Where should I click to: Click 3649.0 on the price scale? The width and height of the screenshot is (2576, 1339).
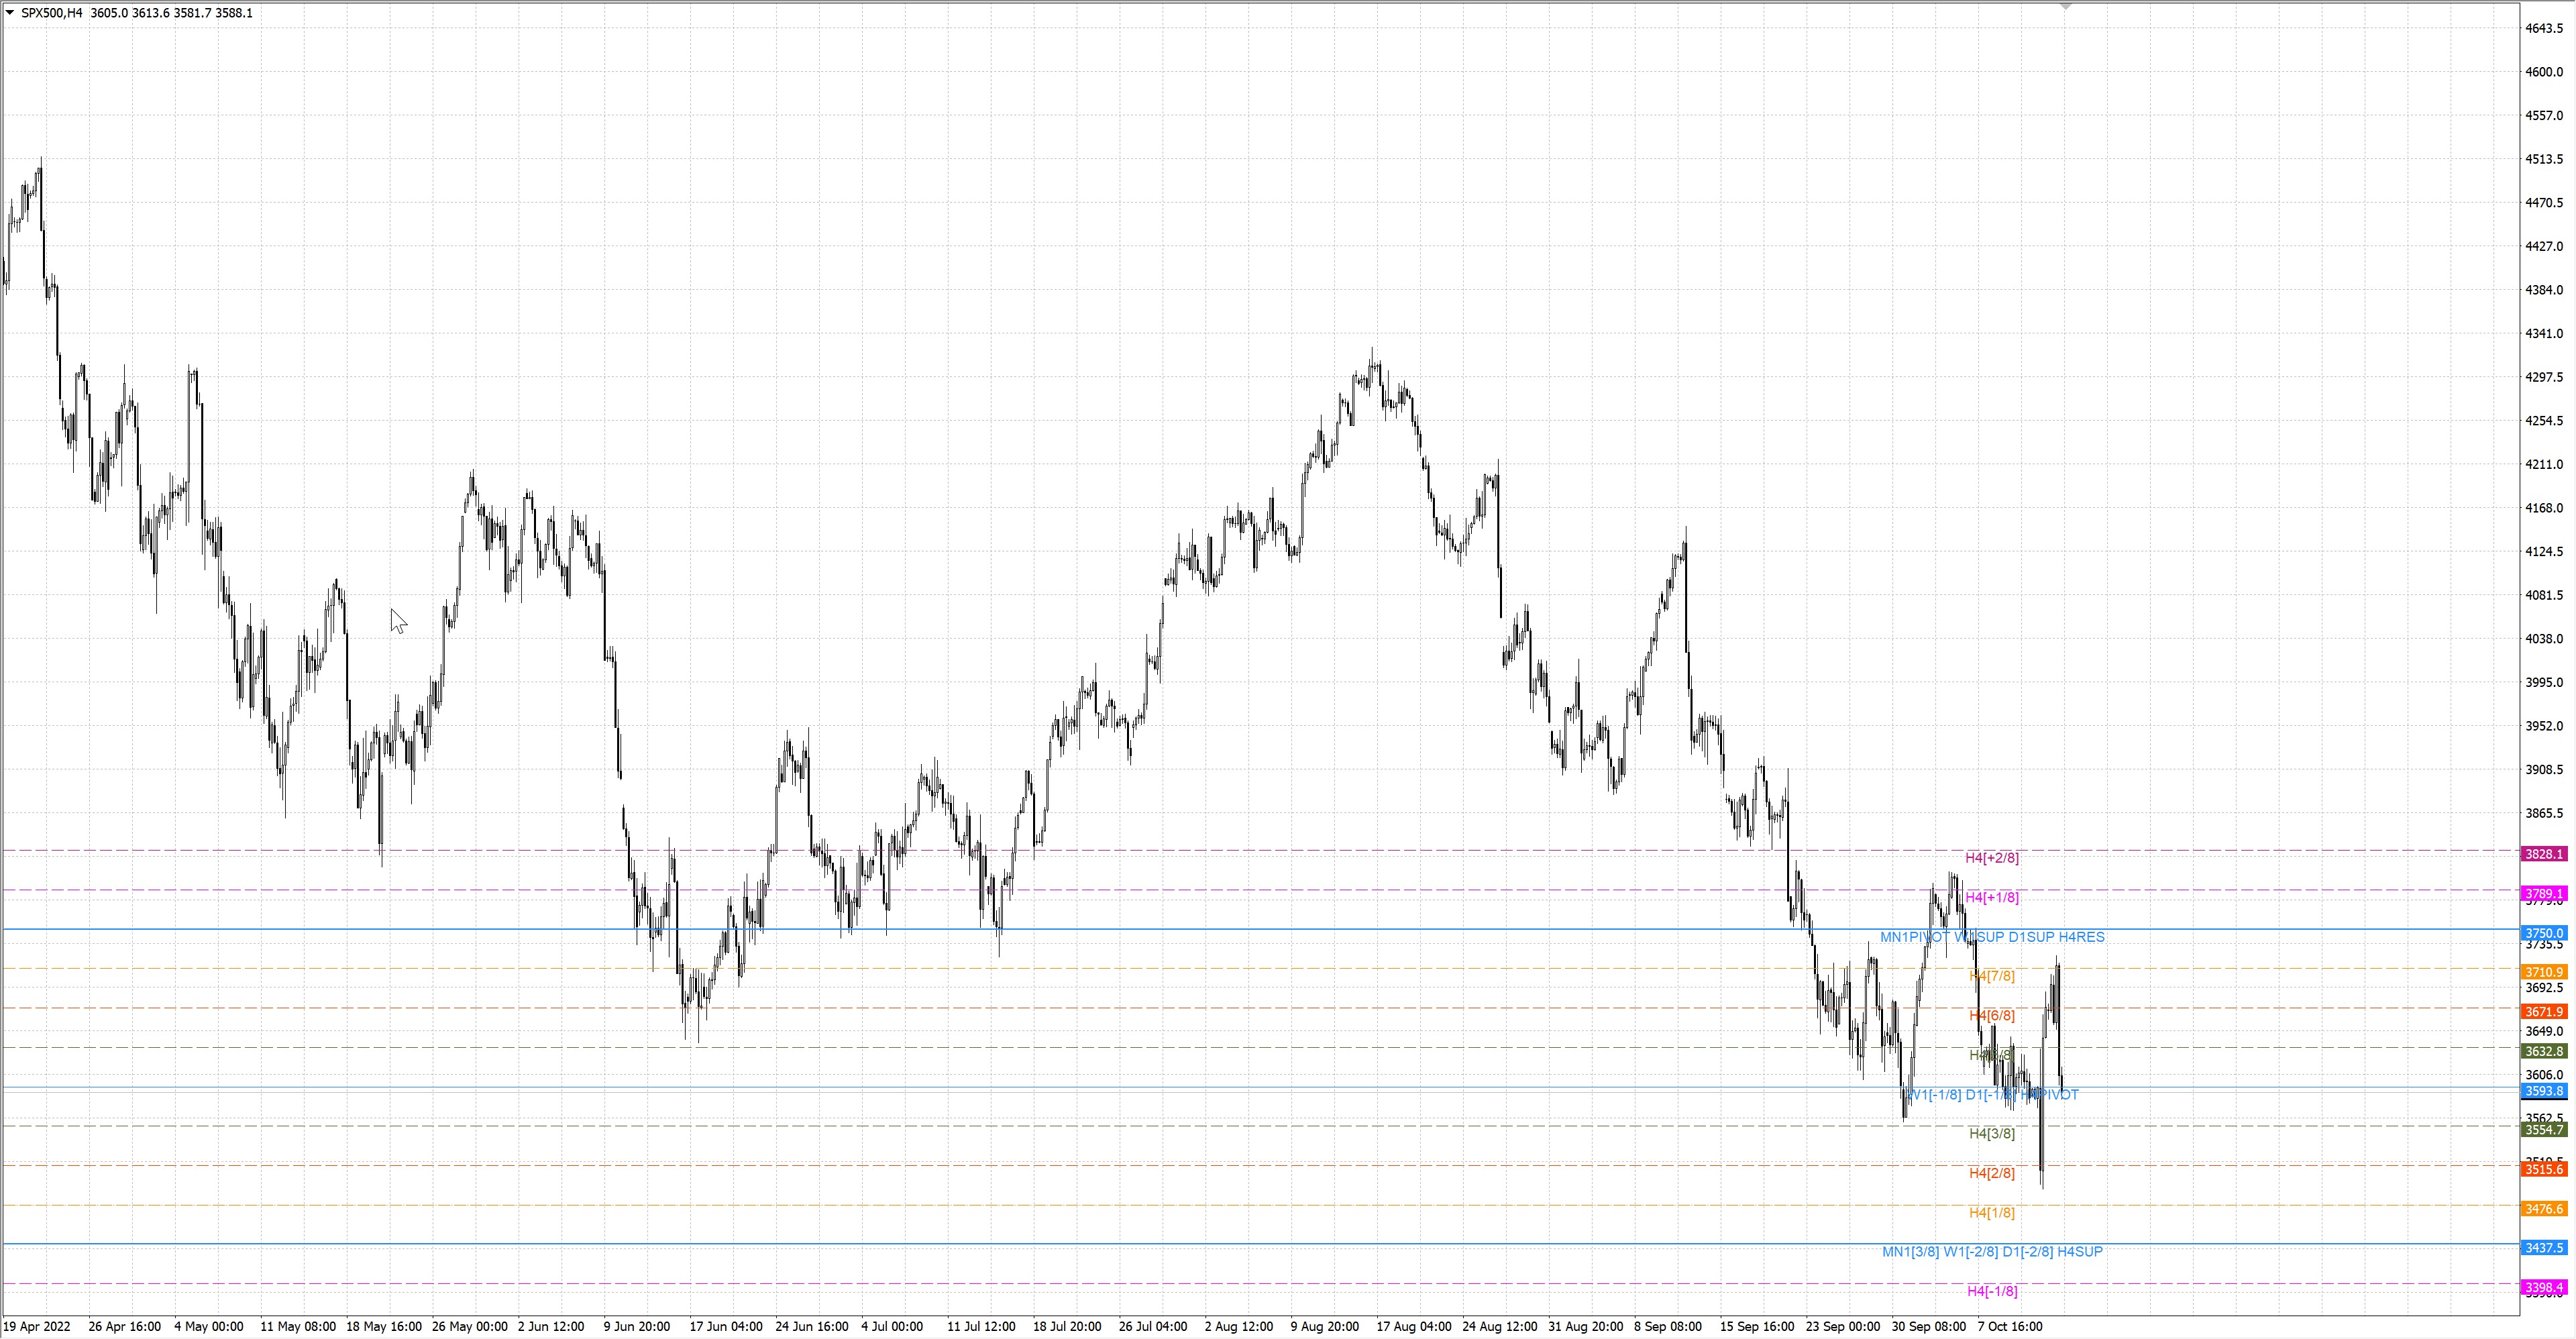point(2544,1031)
